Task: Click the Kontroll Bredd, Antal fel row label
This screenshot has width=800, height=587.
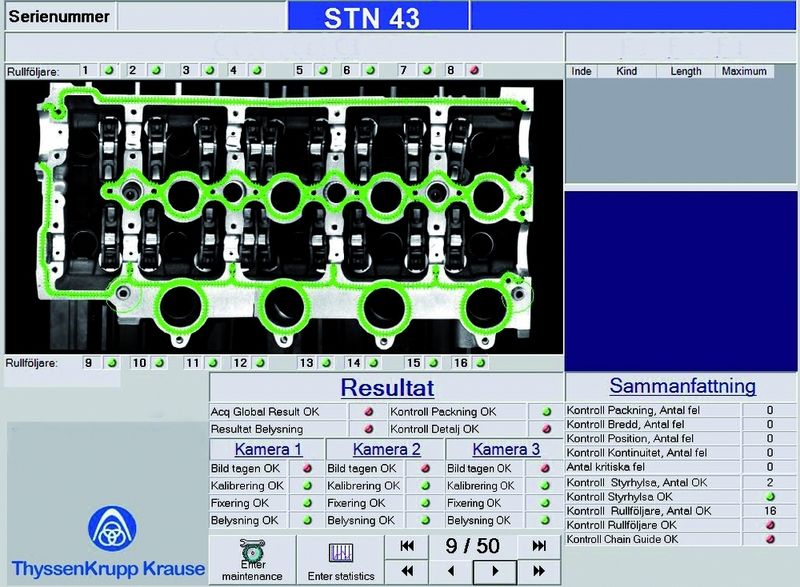Action: [626, 424]
